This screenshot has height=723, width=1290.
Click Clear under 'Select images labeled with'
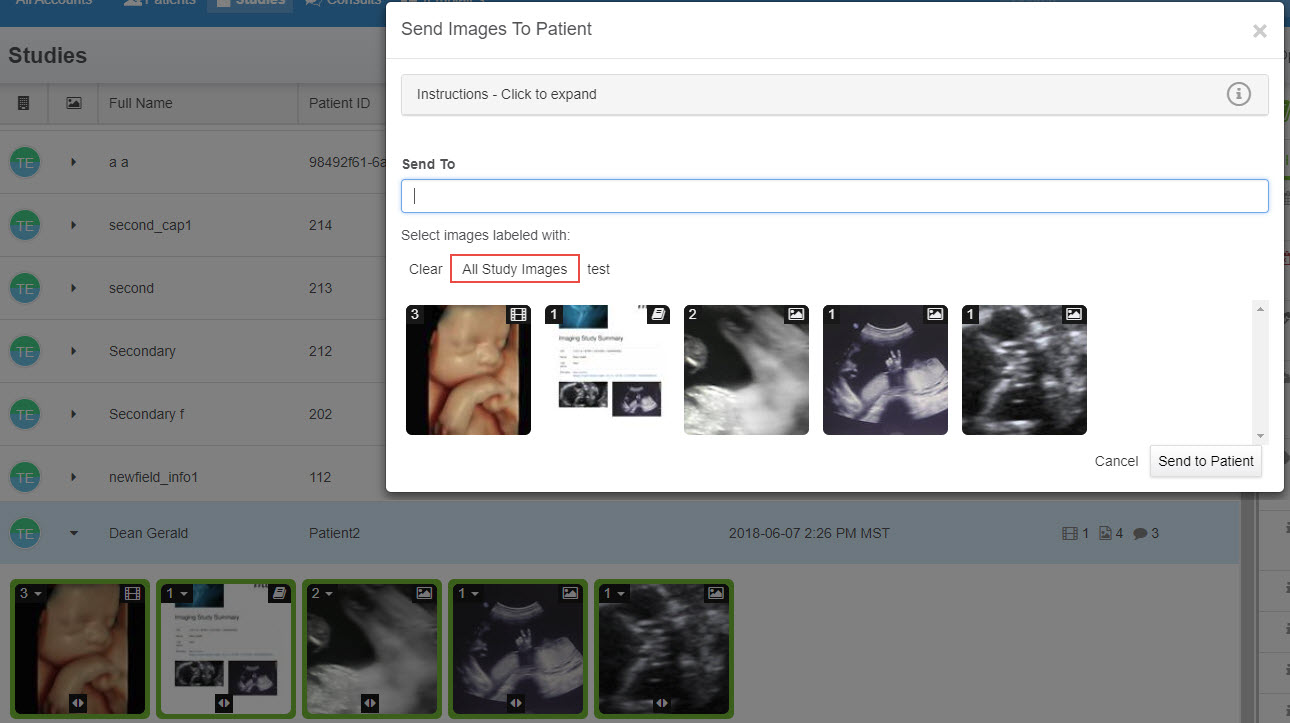(426, 269)
